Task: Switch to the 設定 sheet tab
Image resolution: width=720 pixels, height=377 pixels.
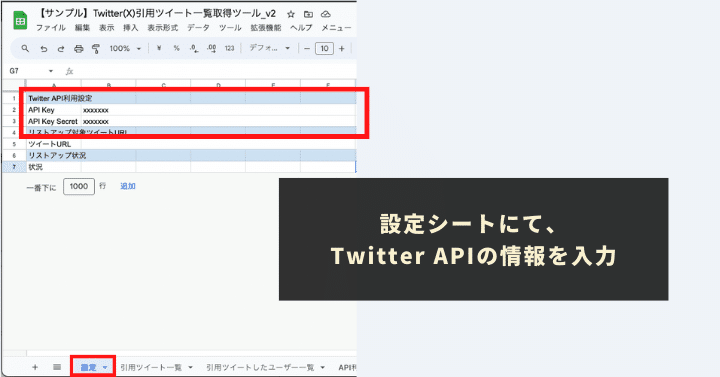Action: pos(88,367)
